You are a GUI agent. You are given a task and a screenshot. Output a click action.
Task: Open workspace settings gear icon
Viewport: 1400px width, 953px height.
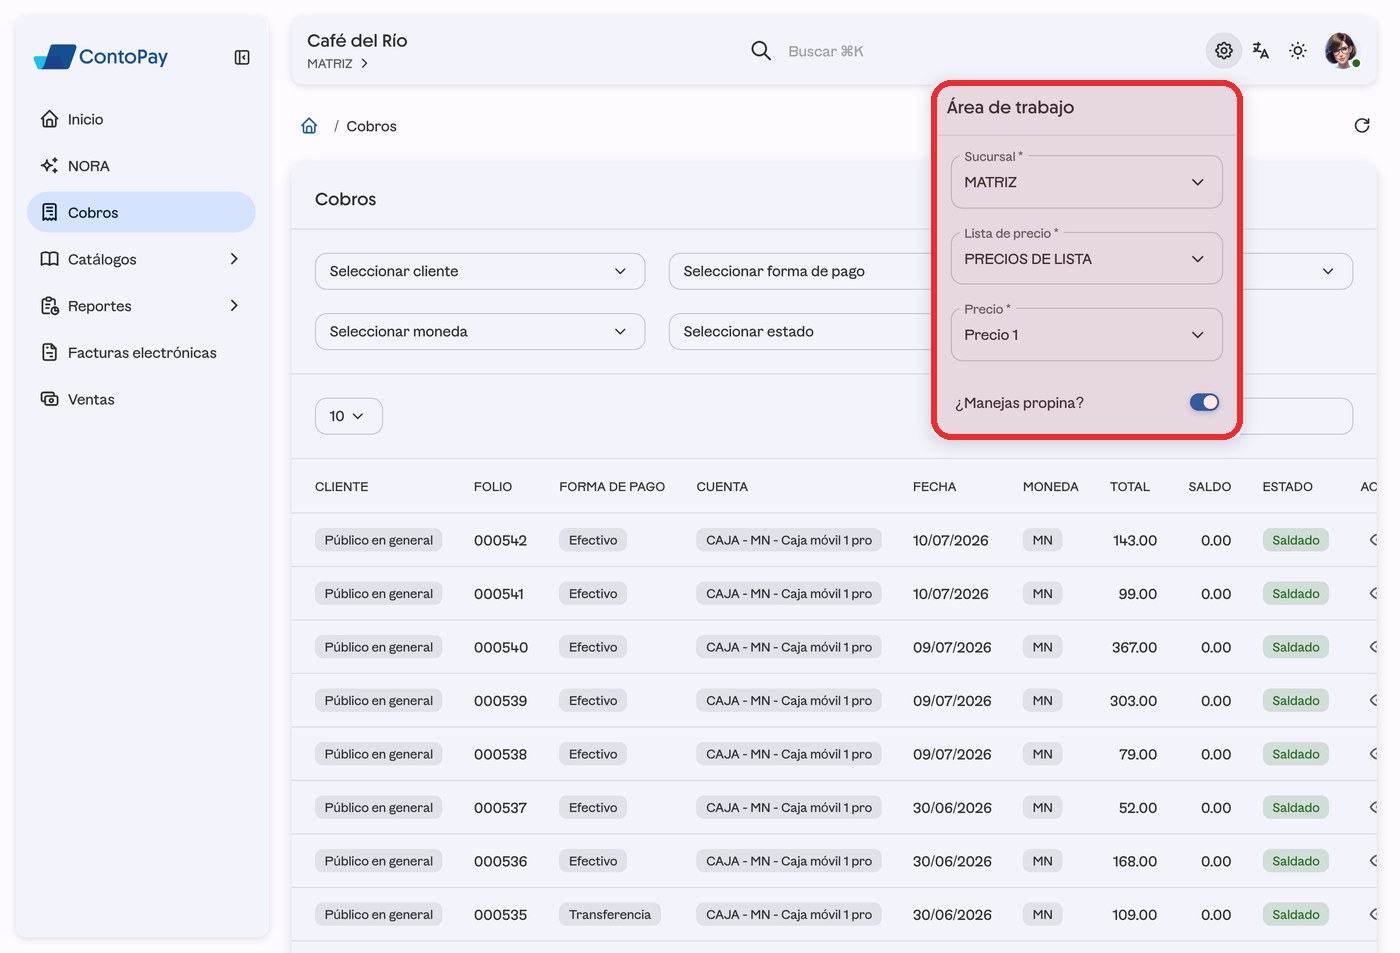coord(1224,51)
